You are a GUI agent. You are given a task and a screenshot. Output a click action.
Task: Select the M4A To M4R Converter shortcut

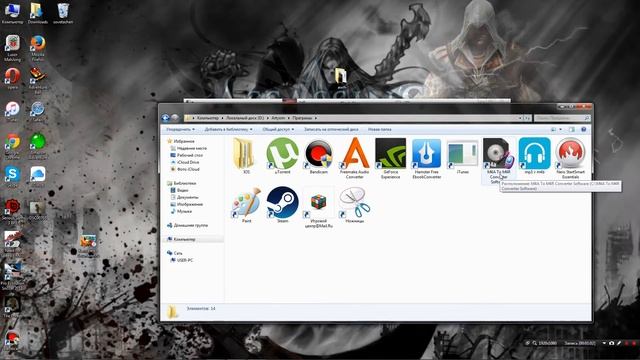(498, 160)
